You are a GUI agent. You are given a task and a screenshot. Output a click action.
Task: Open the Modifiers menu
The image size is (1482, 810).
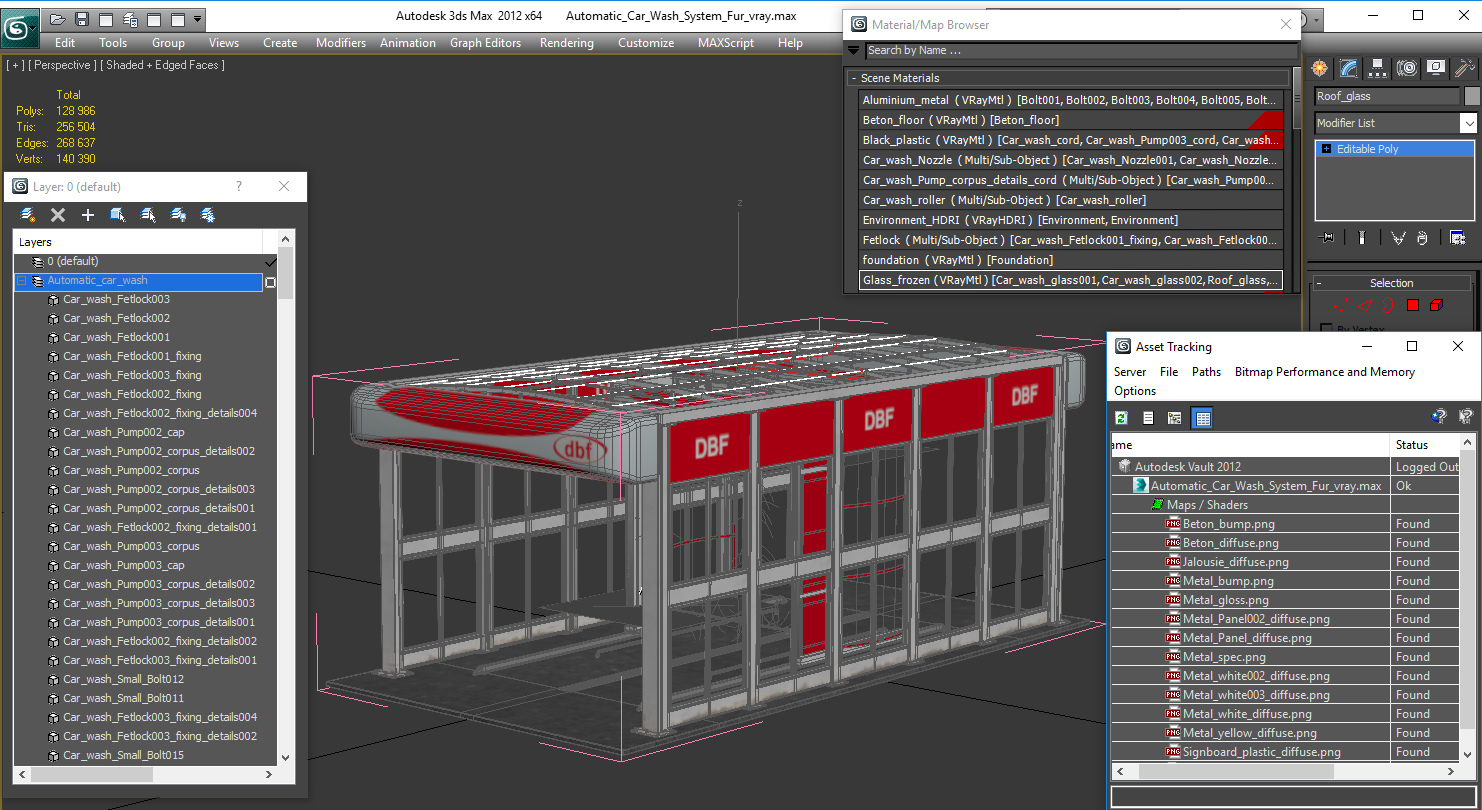tap(341, 43)
